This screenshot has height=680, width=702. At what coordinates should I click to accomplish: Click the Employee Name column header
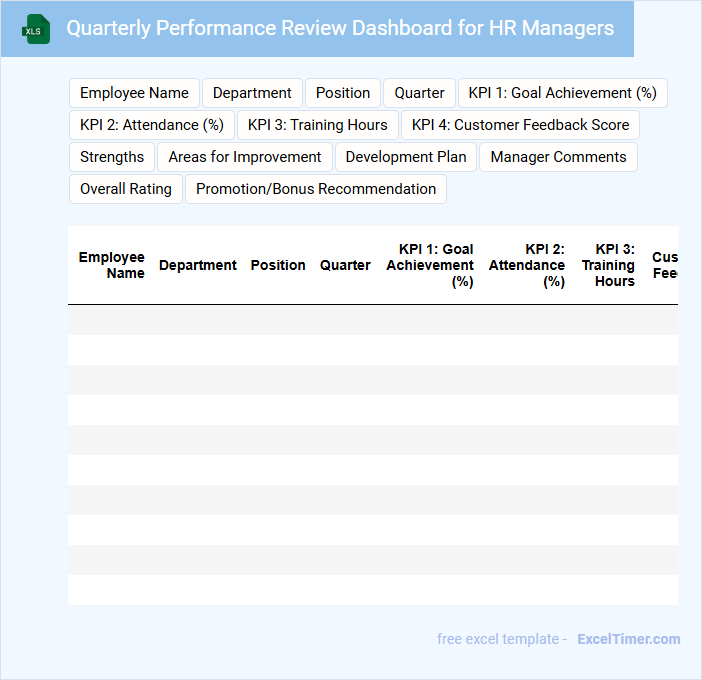pyautogui.click(x=112, y=265)
